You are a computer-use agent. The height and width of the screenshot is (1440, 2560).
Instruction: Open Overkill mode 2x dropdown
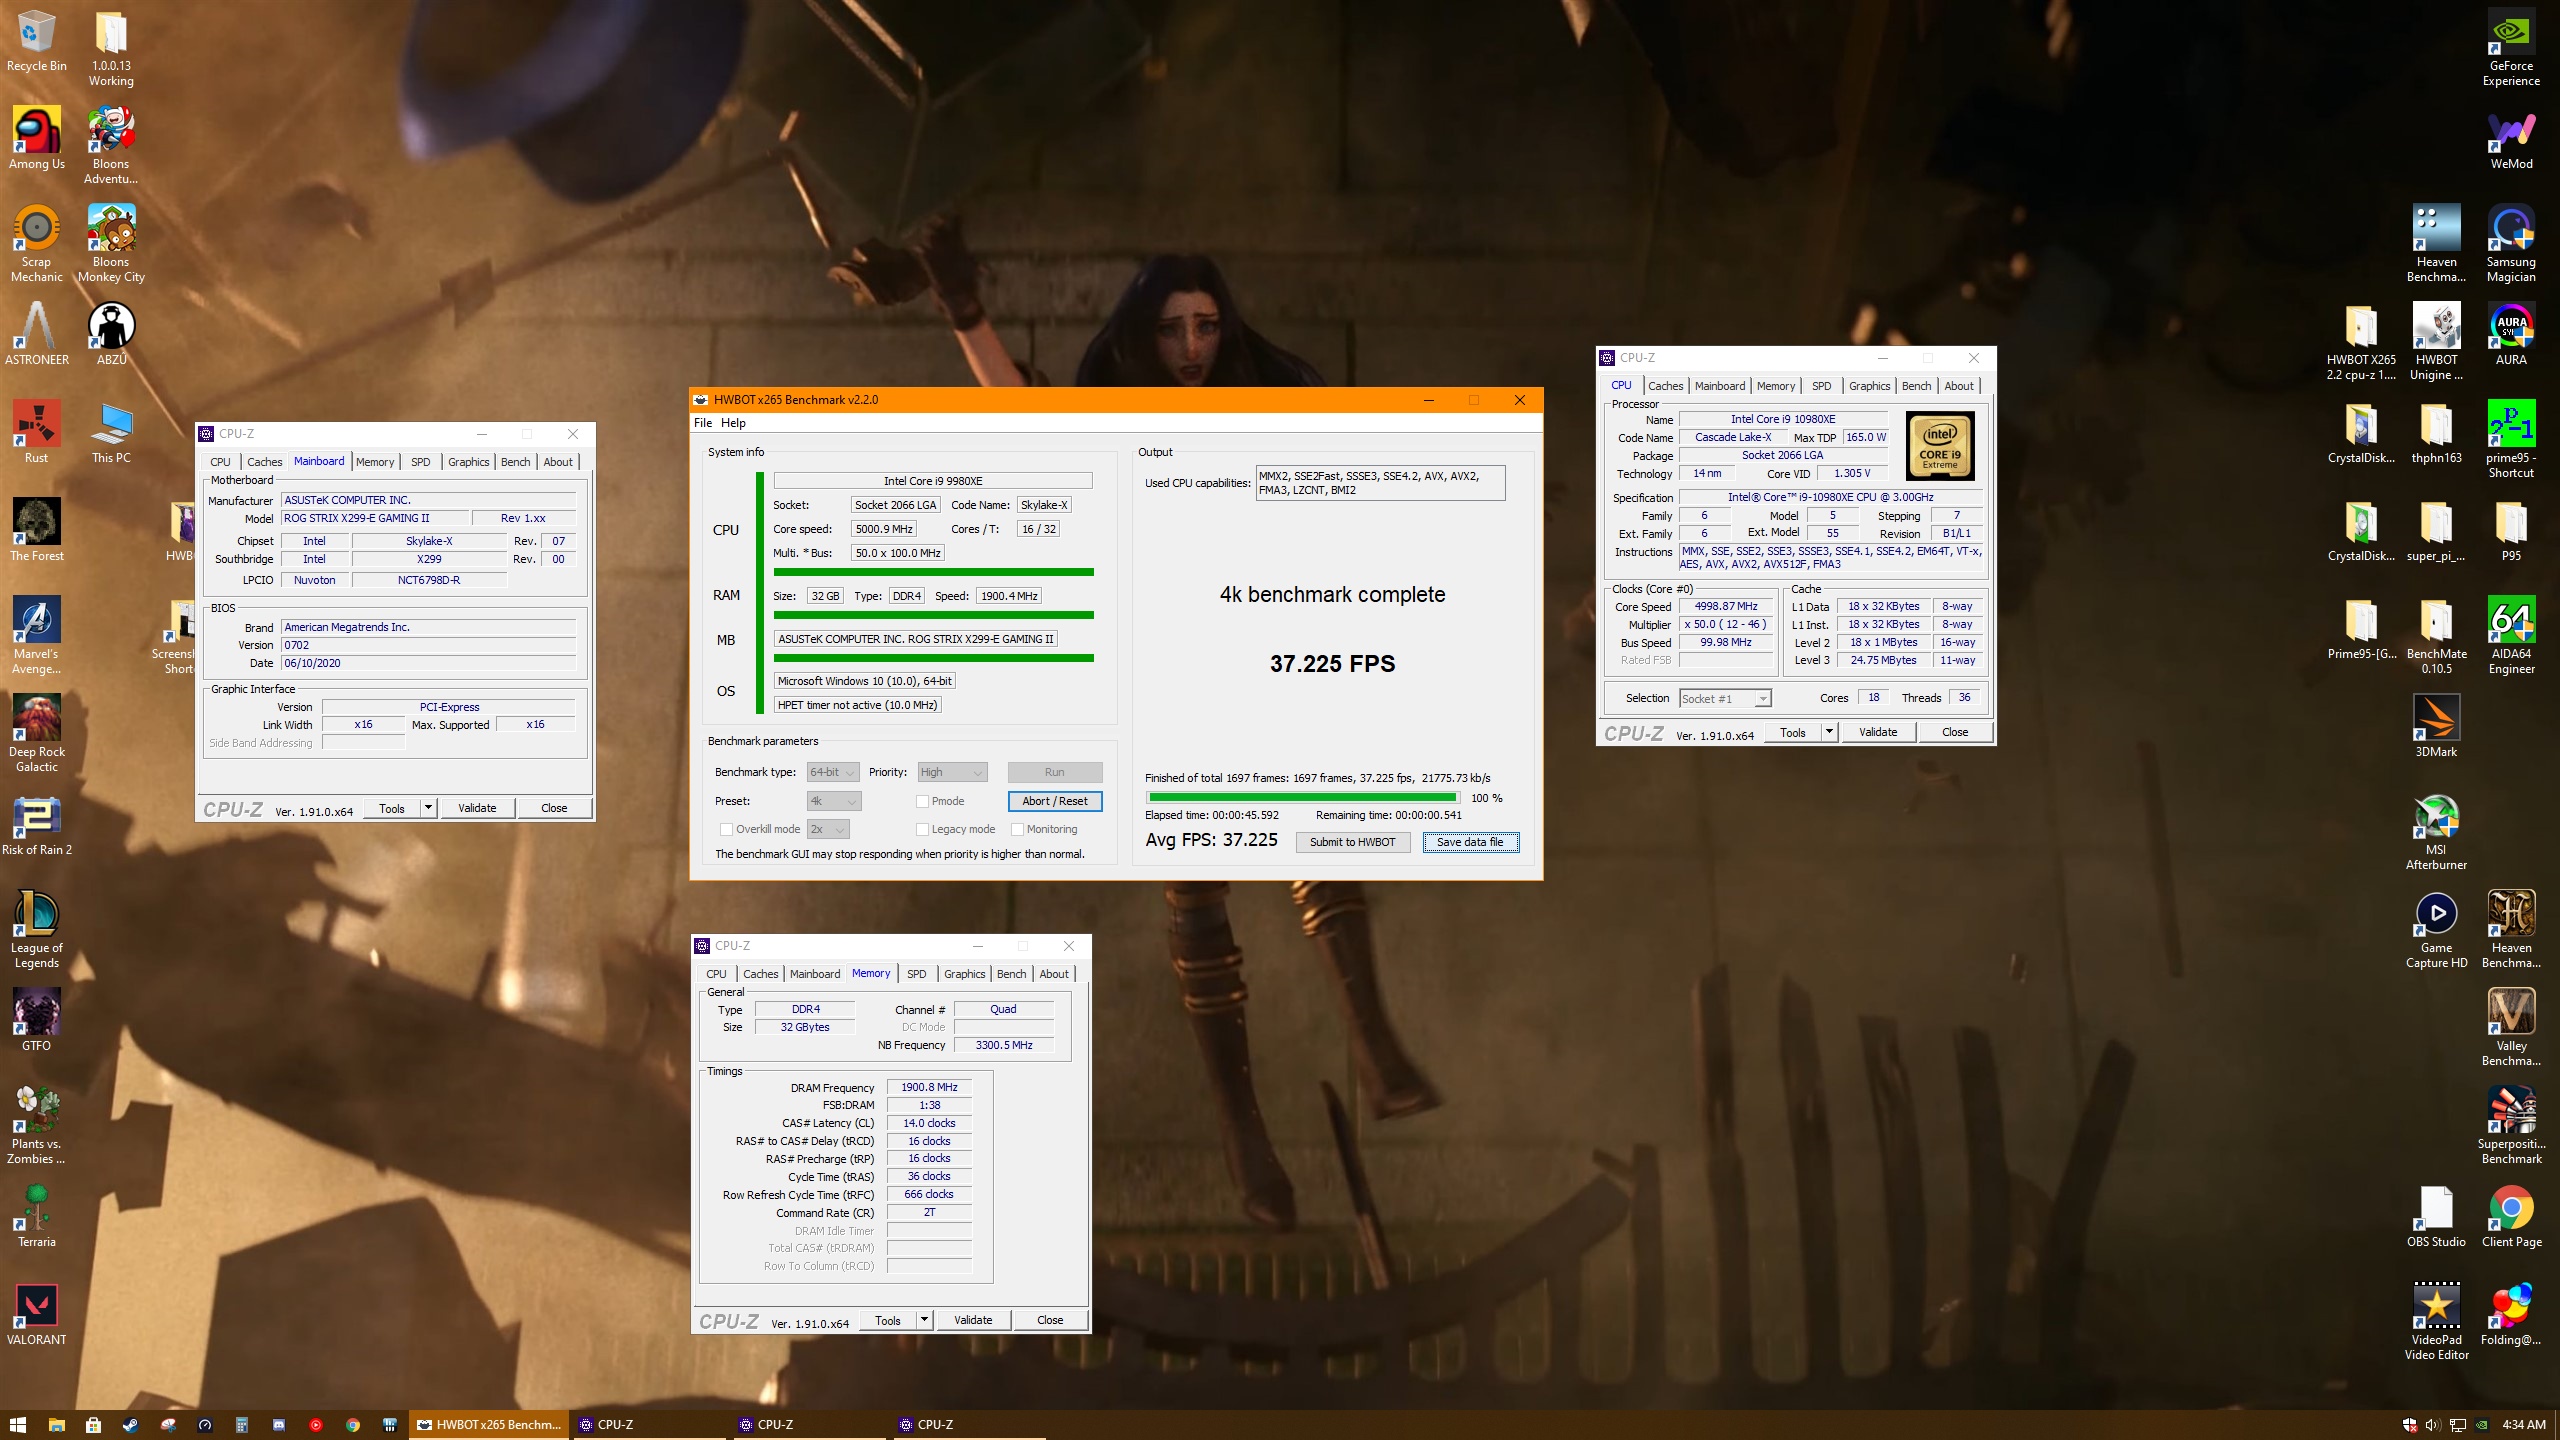coord(828,829)
